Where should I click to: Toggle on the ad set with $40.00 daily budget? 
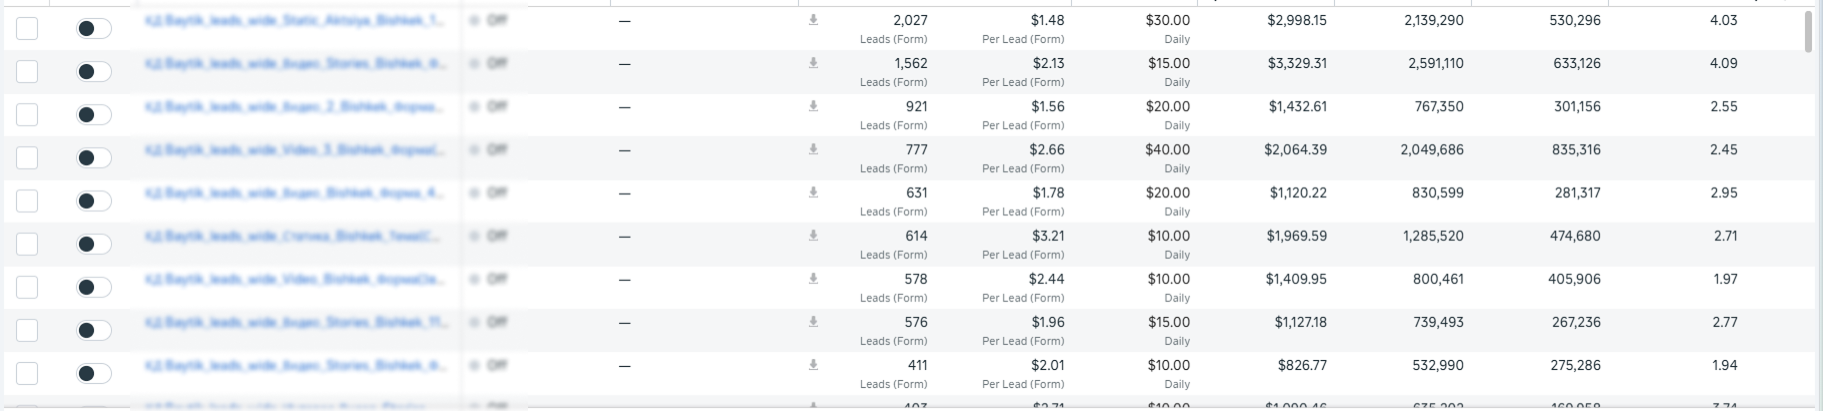point(94,158)
